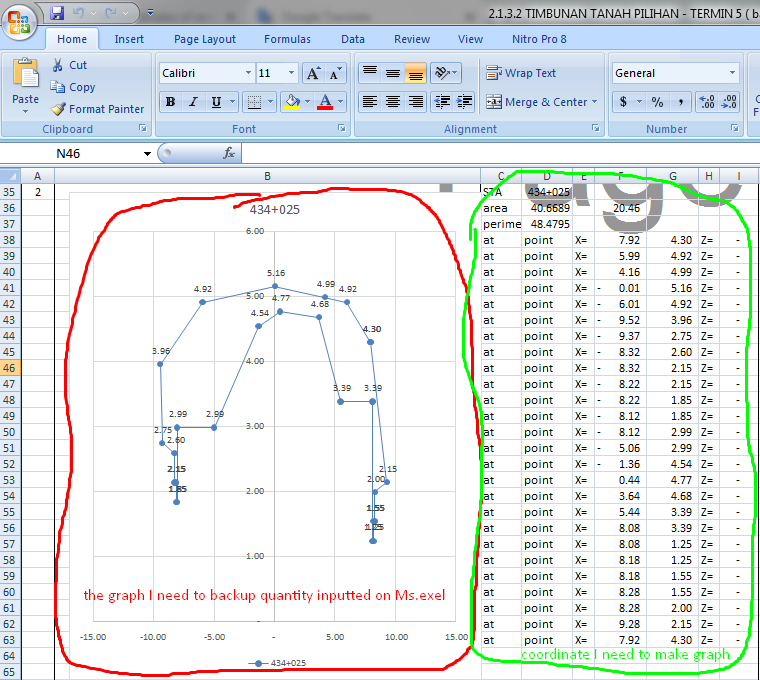Toggle bold formatting

pyautogui.click(x=171, y=102)
